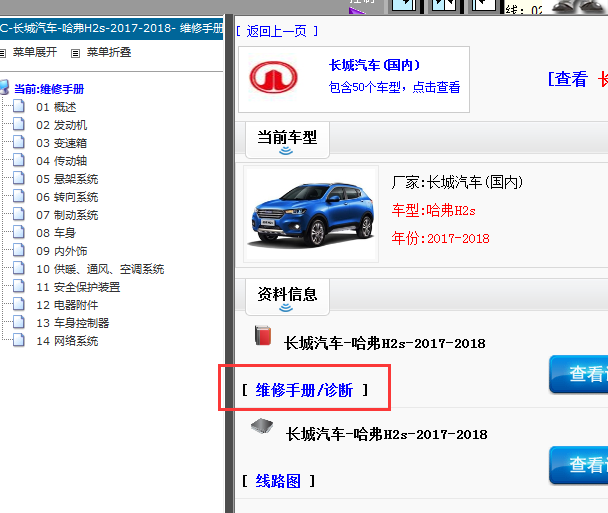
Task: Click the list icon beside 菜单折叠
Action: [x=75, y=54]
